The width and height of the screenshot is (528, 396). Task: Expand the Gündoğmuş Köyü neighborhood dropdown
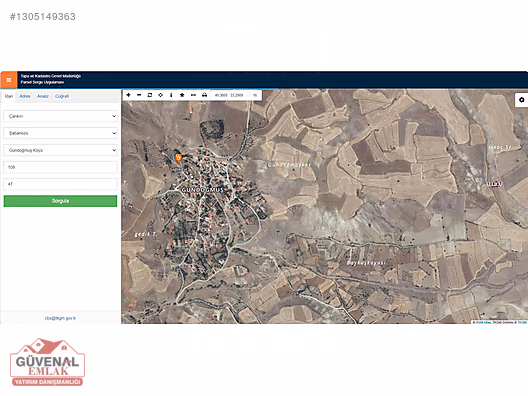point(60,150)
